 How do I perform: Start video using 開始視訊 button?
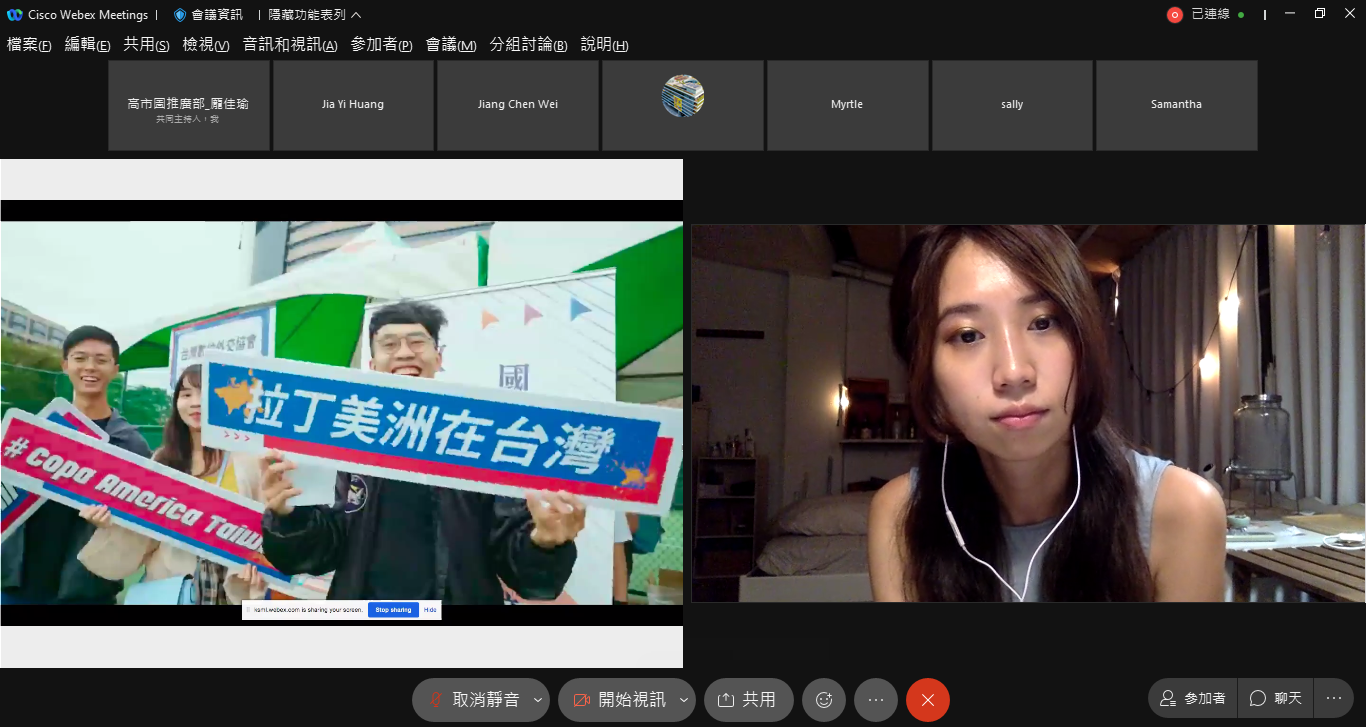coord(619,700)
